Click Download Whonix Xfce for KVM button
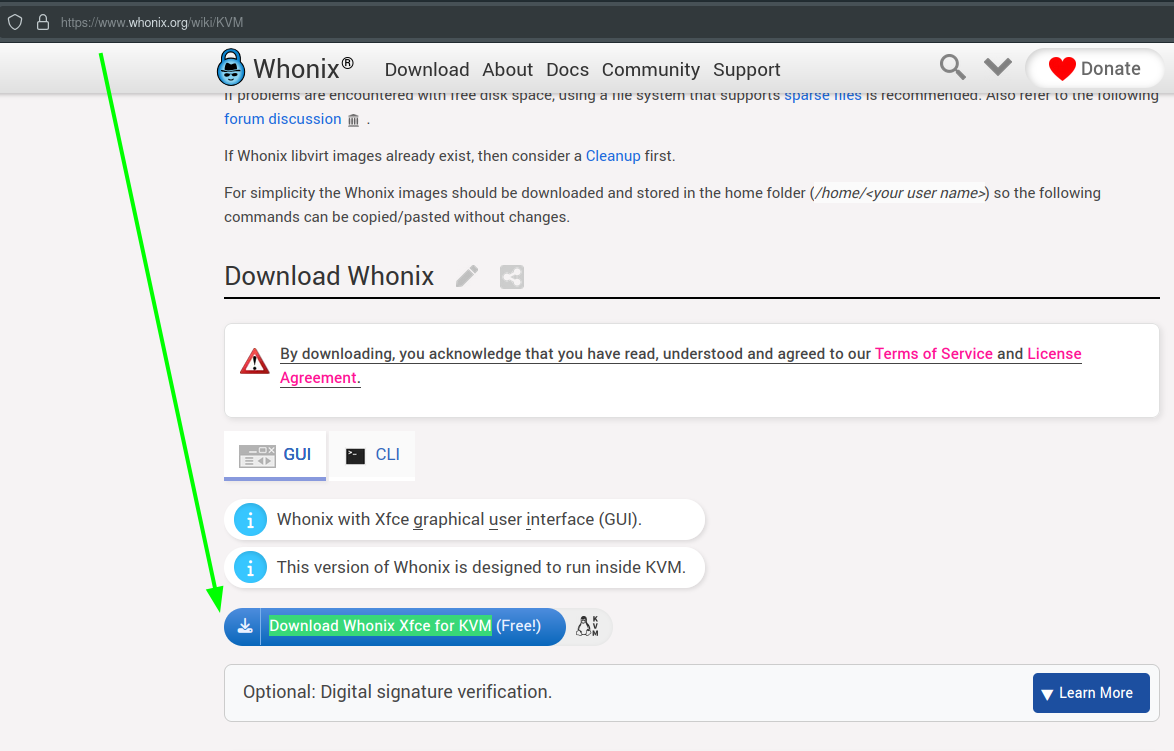 (395, 627)
